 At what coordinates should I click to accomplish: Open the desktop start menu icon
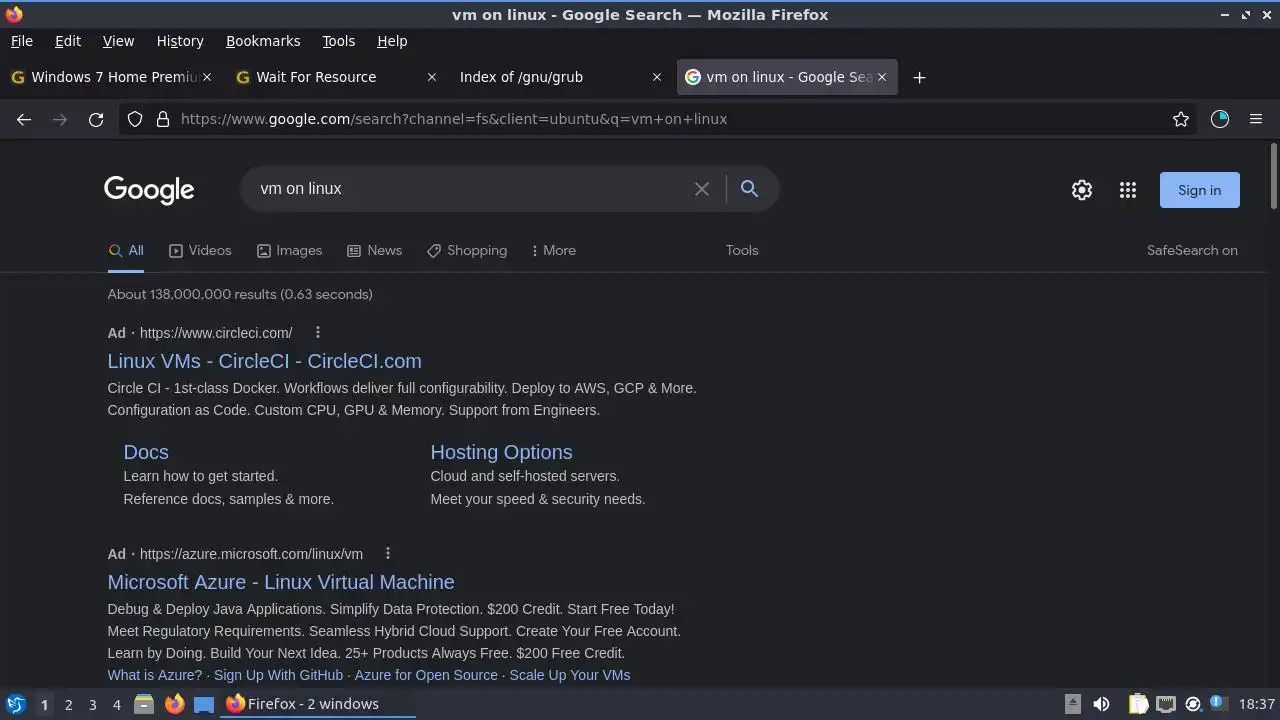[15, 704]
